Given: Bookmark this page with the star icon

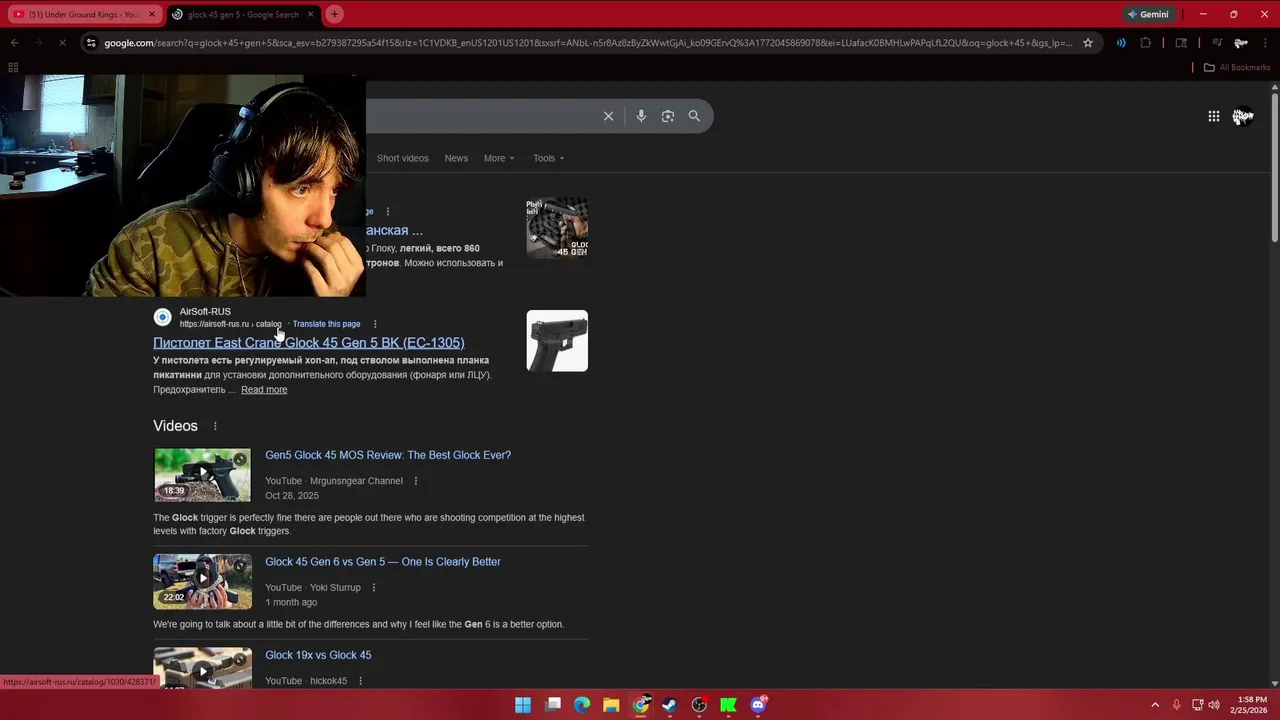Looking at the screenshot, I should pyautogui.click(x=1088, y=43).
